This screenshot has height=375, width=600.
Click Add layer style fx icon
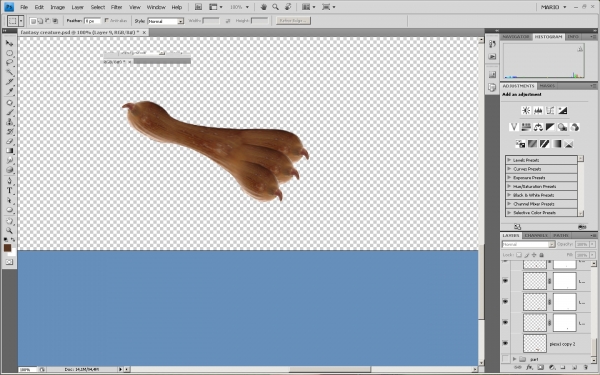pyautogui.click(x=529, y=368)
